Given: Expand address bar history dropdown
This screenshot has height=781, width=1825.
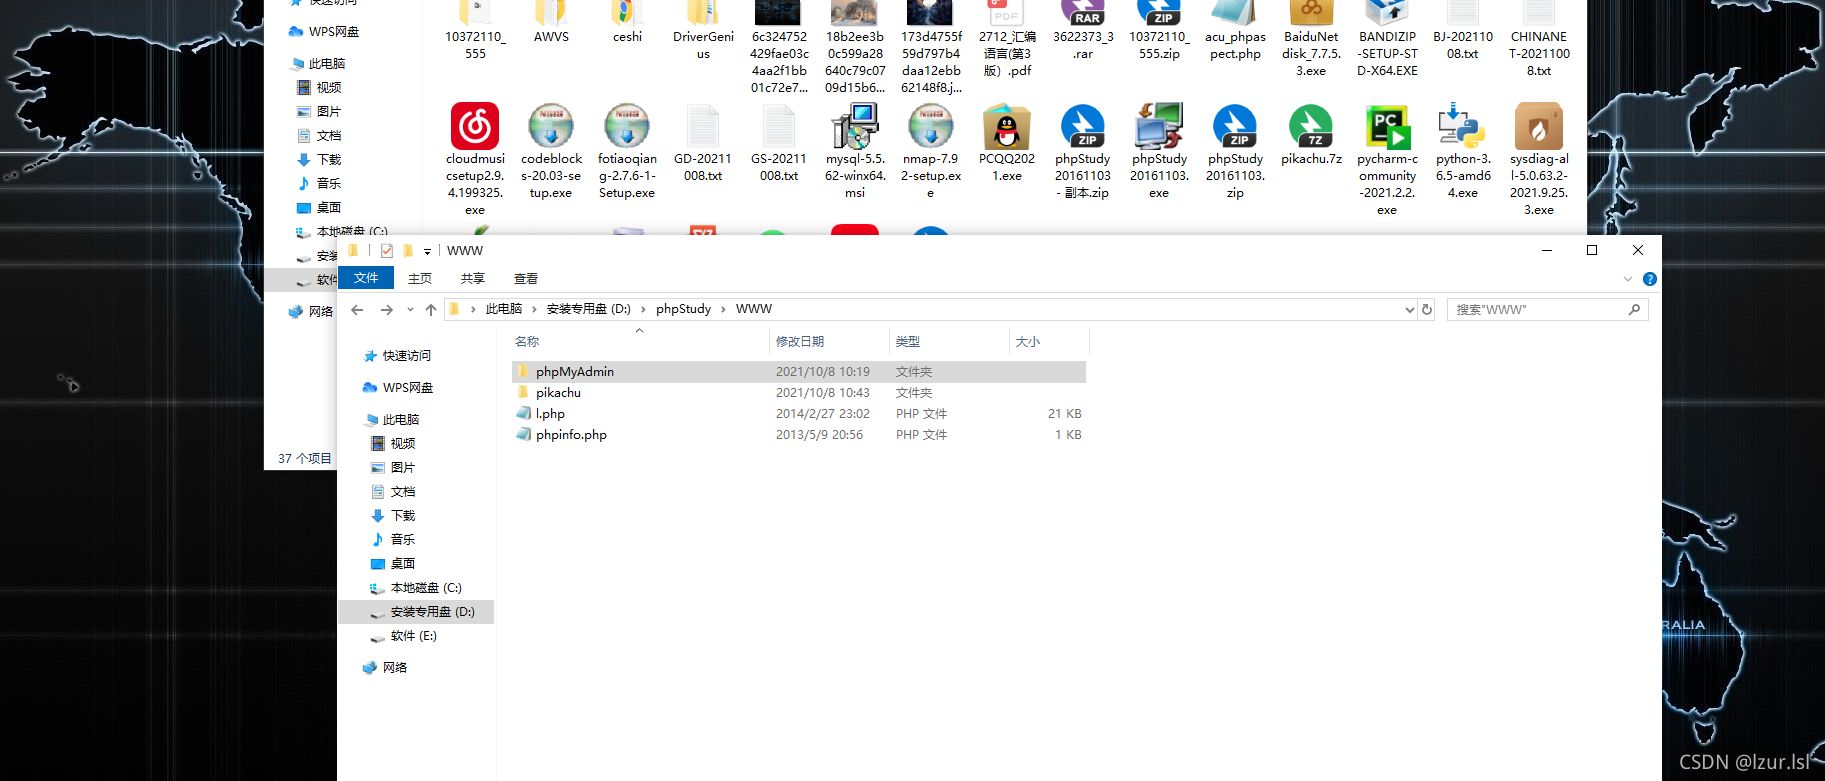Looking at the screenshot, I should click(1410, 309).
